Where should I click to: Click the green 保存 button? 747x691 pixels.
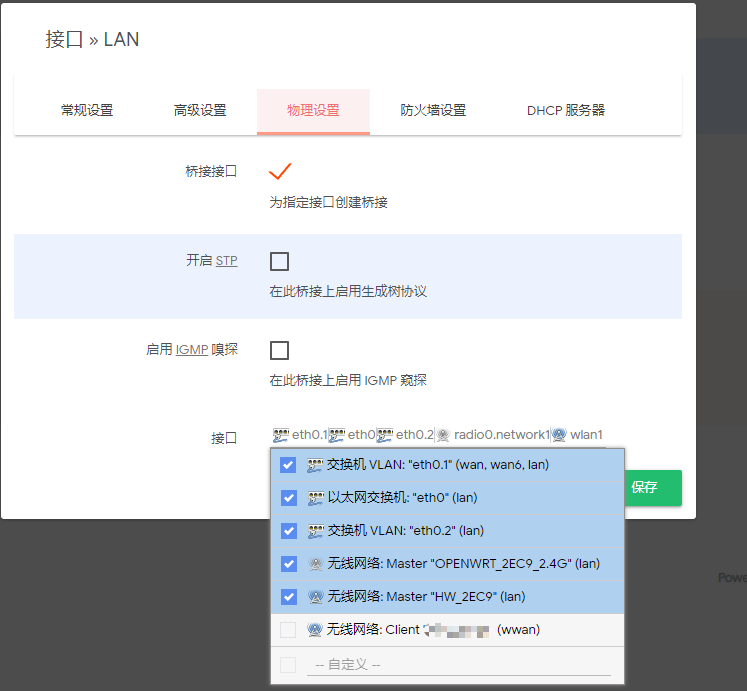point(648,488)
